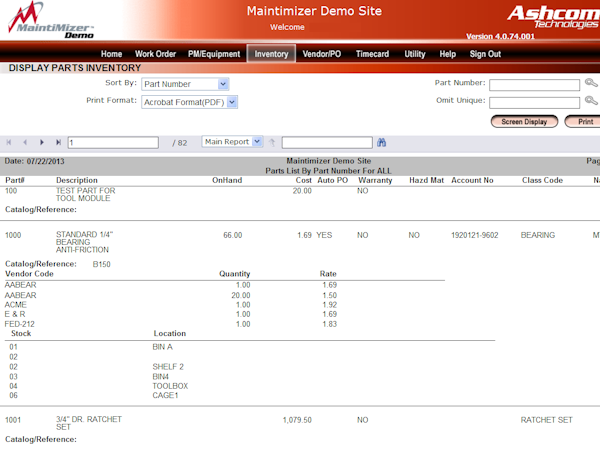Go to next report page icon
The image size is (600, 449).
click(x=42, y=142)
